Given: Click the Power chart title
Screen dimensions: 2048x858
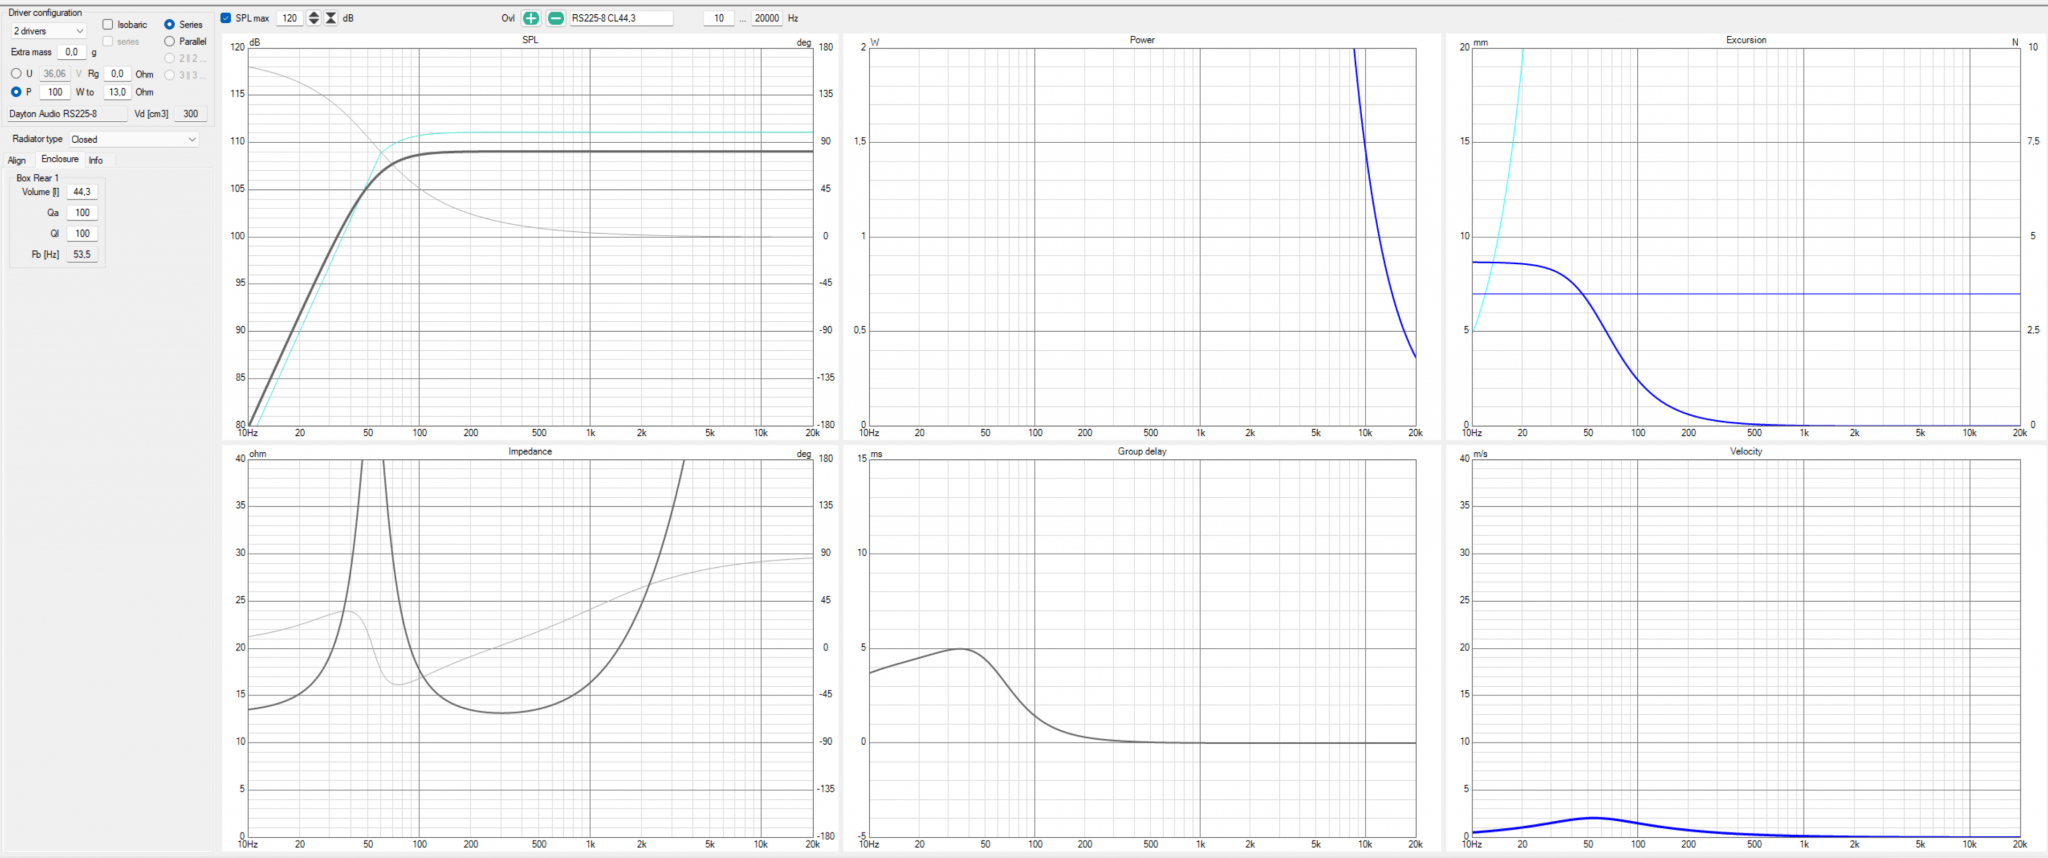Looking at the screenshot, I should [1142, 40].
